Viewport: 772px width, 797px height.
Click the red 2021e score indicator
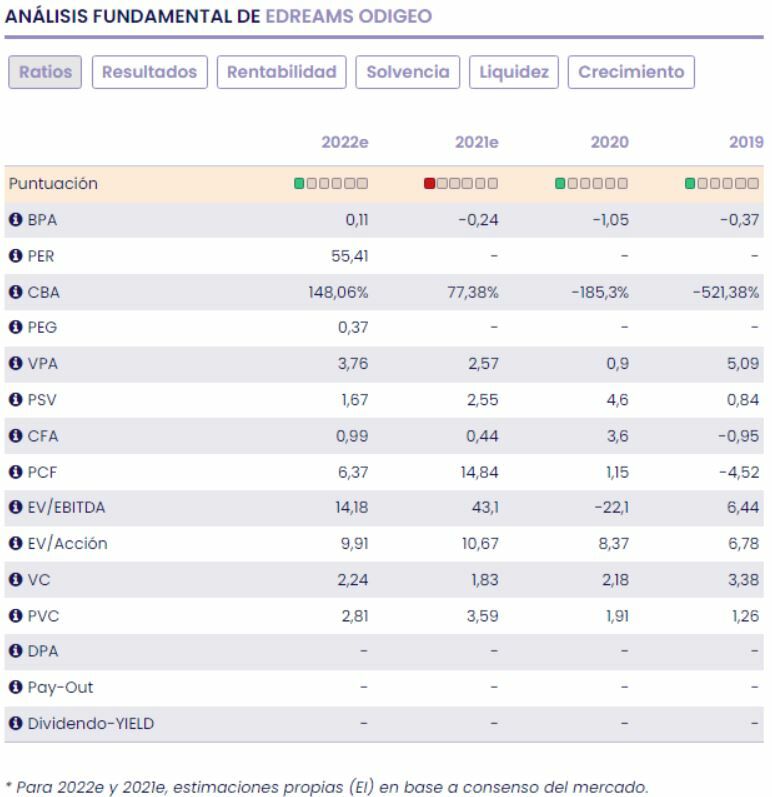click(x=430, y=184)
